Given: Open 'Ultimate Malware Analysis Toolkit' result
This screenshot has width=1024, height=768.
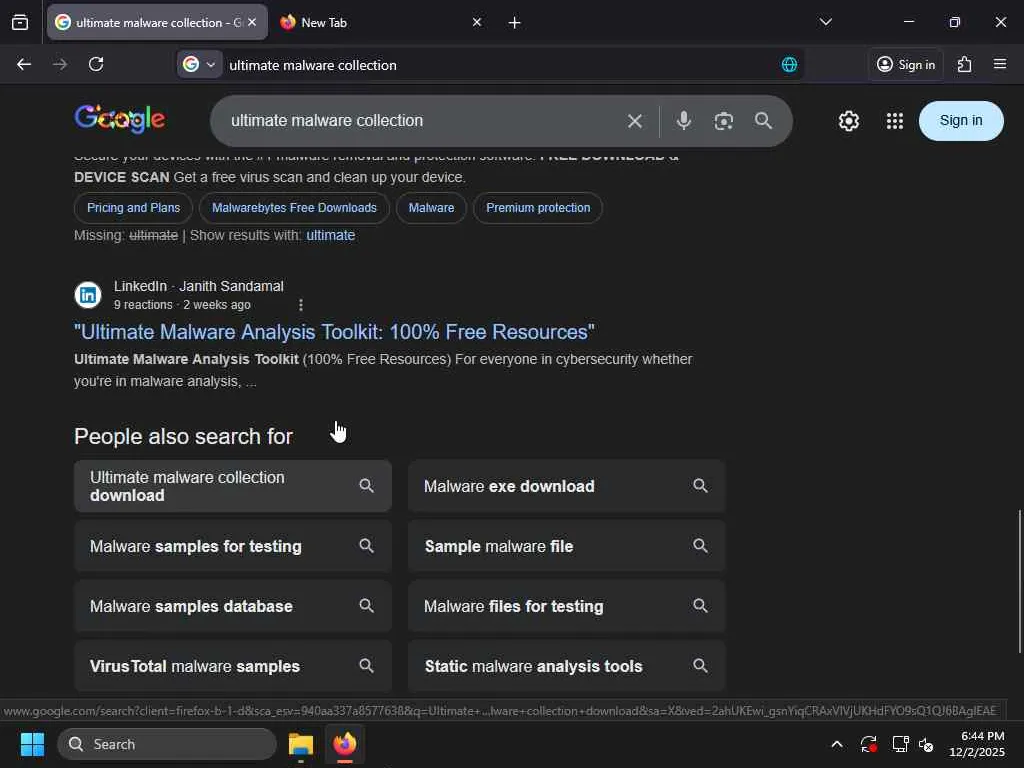Looking at the screenshot, I should pos(334,332).
